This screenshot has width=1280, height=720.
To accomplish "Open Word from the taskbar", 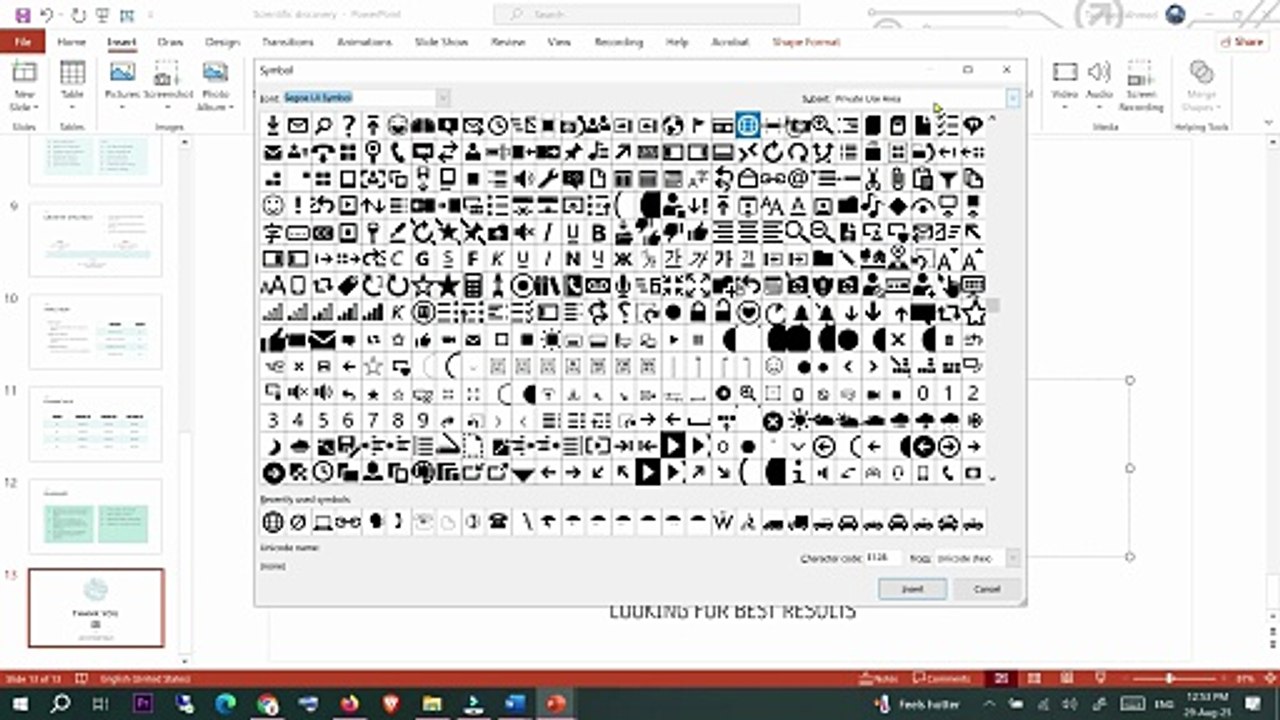I will point(515,704).
